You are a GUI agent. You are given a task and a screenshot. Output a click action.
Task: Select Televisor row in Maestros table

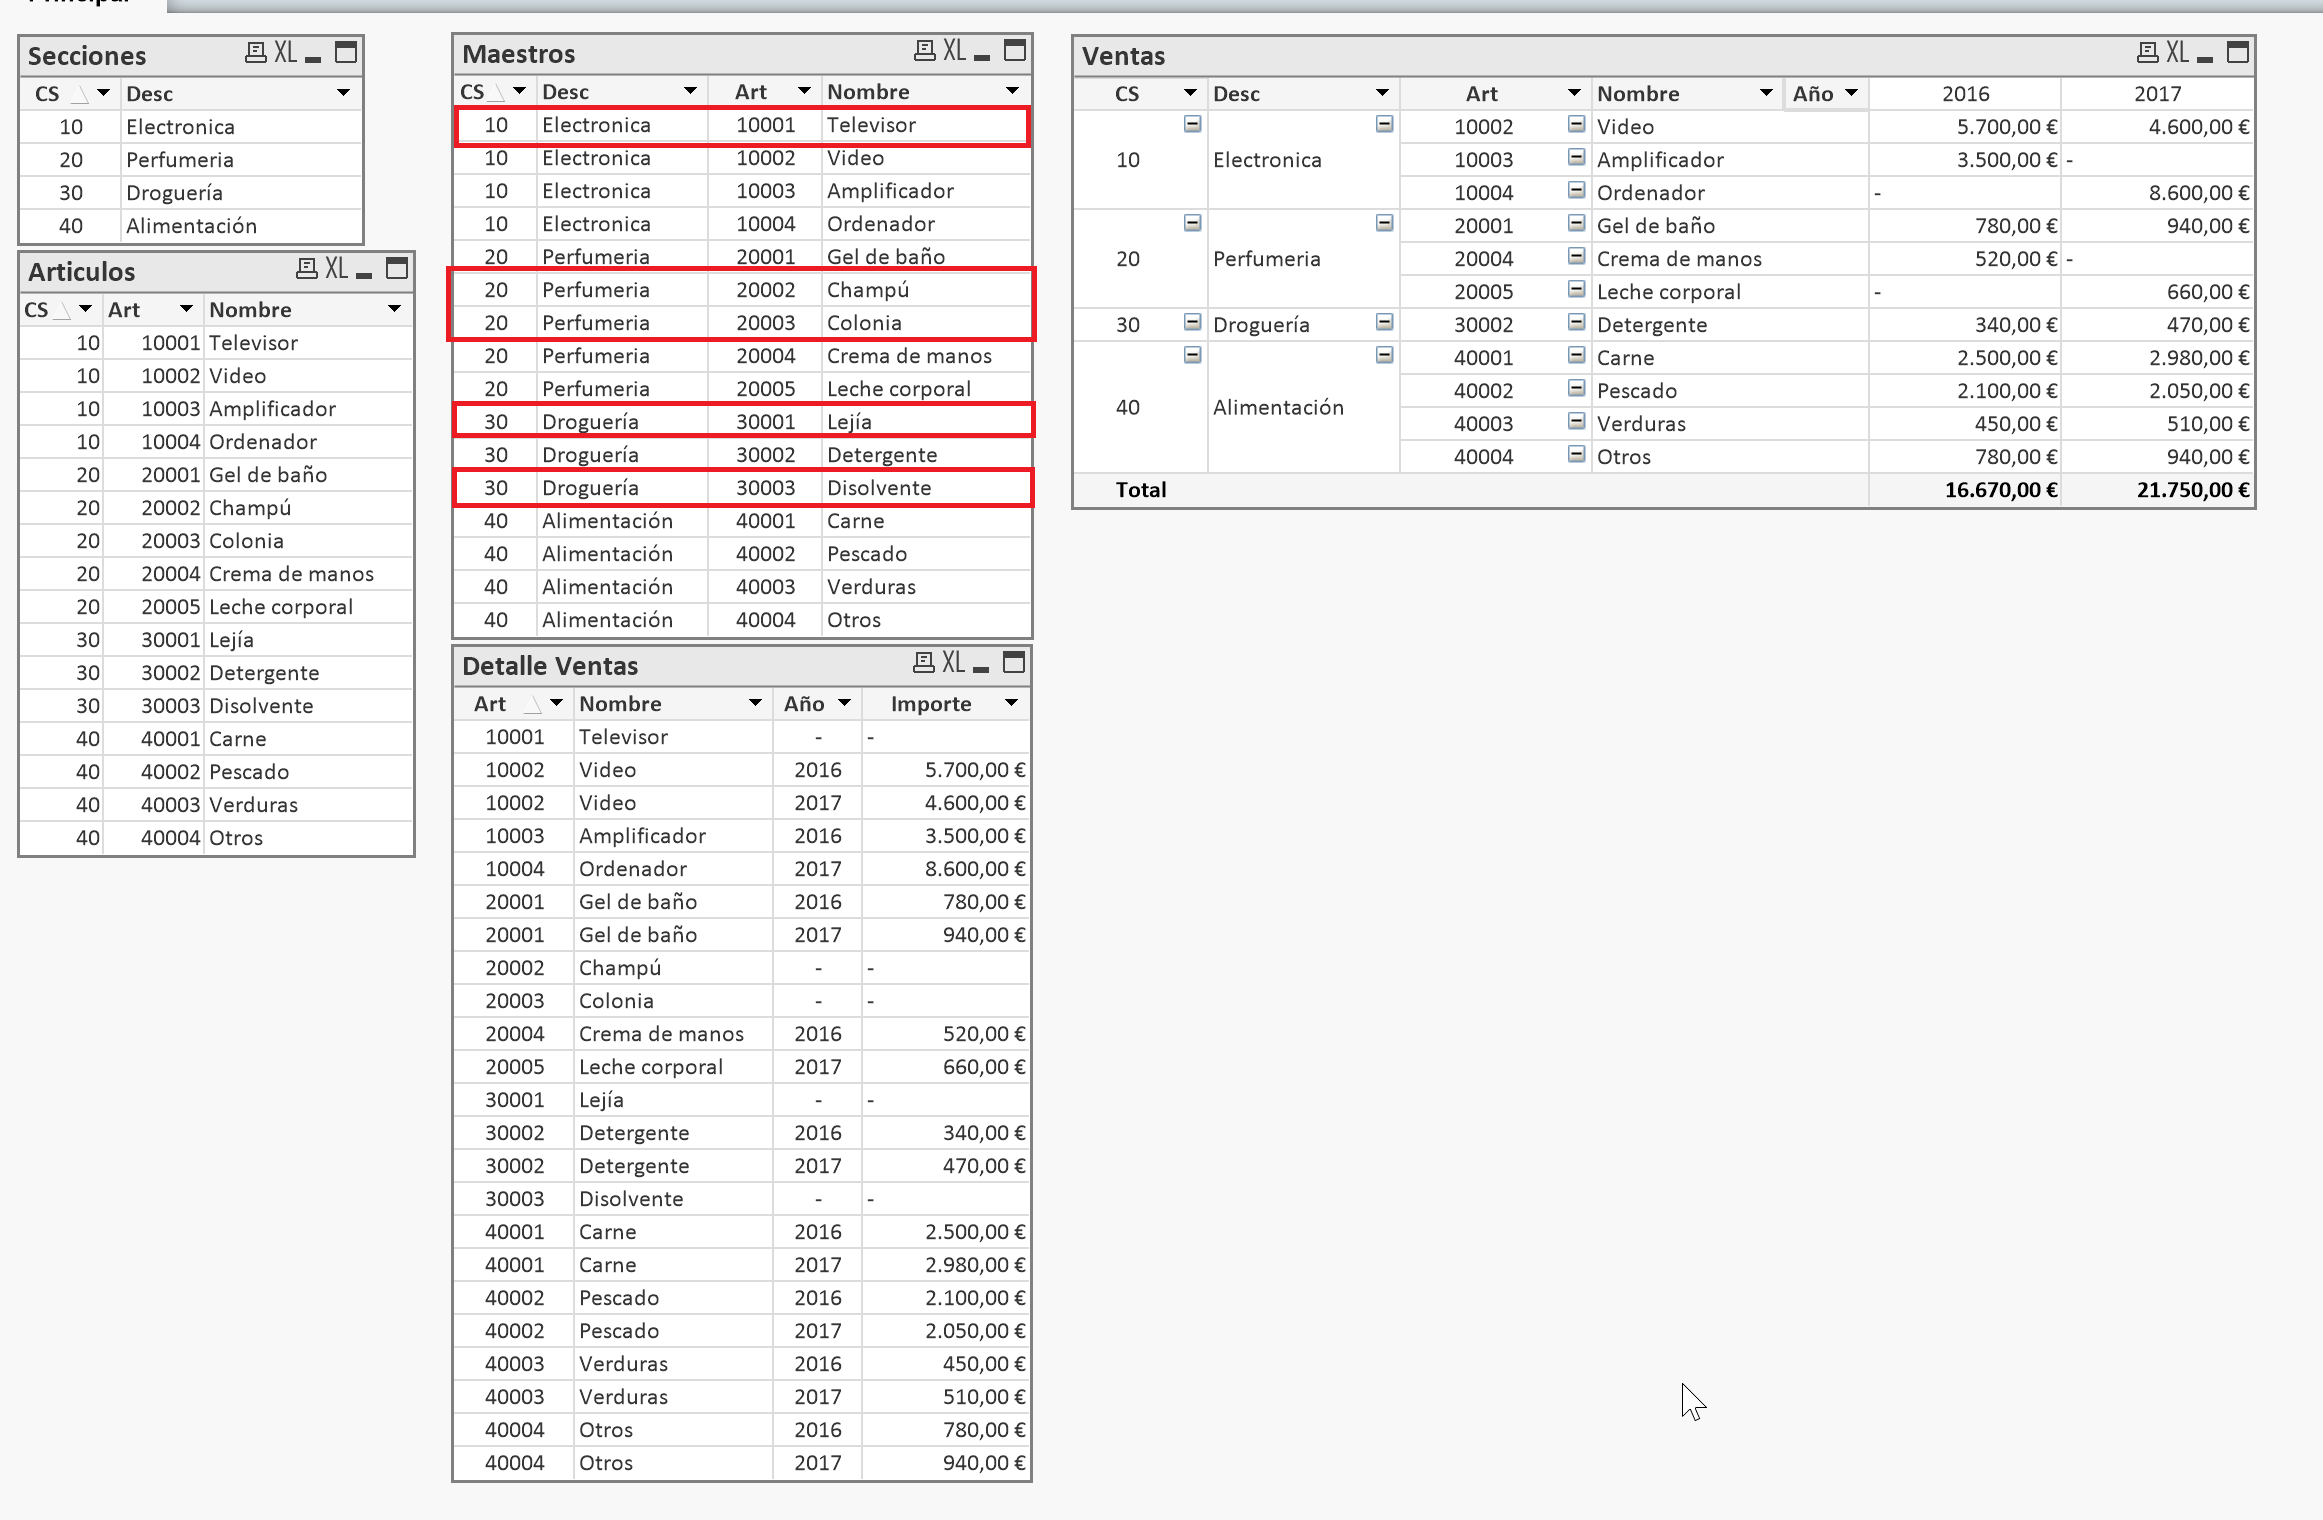tap(742, 125)
